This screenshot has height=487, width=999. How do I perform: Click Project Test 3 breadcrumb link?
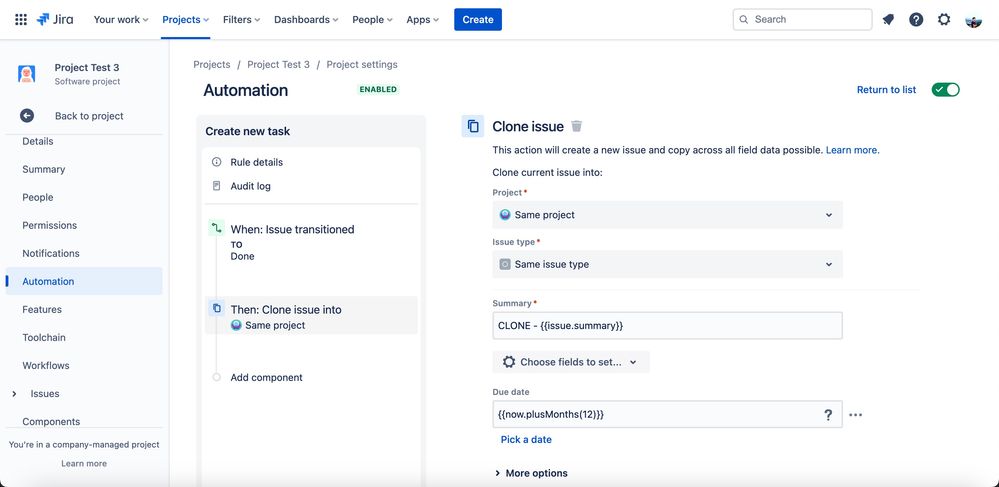tap(278, 64)
